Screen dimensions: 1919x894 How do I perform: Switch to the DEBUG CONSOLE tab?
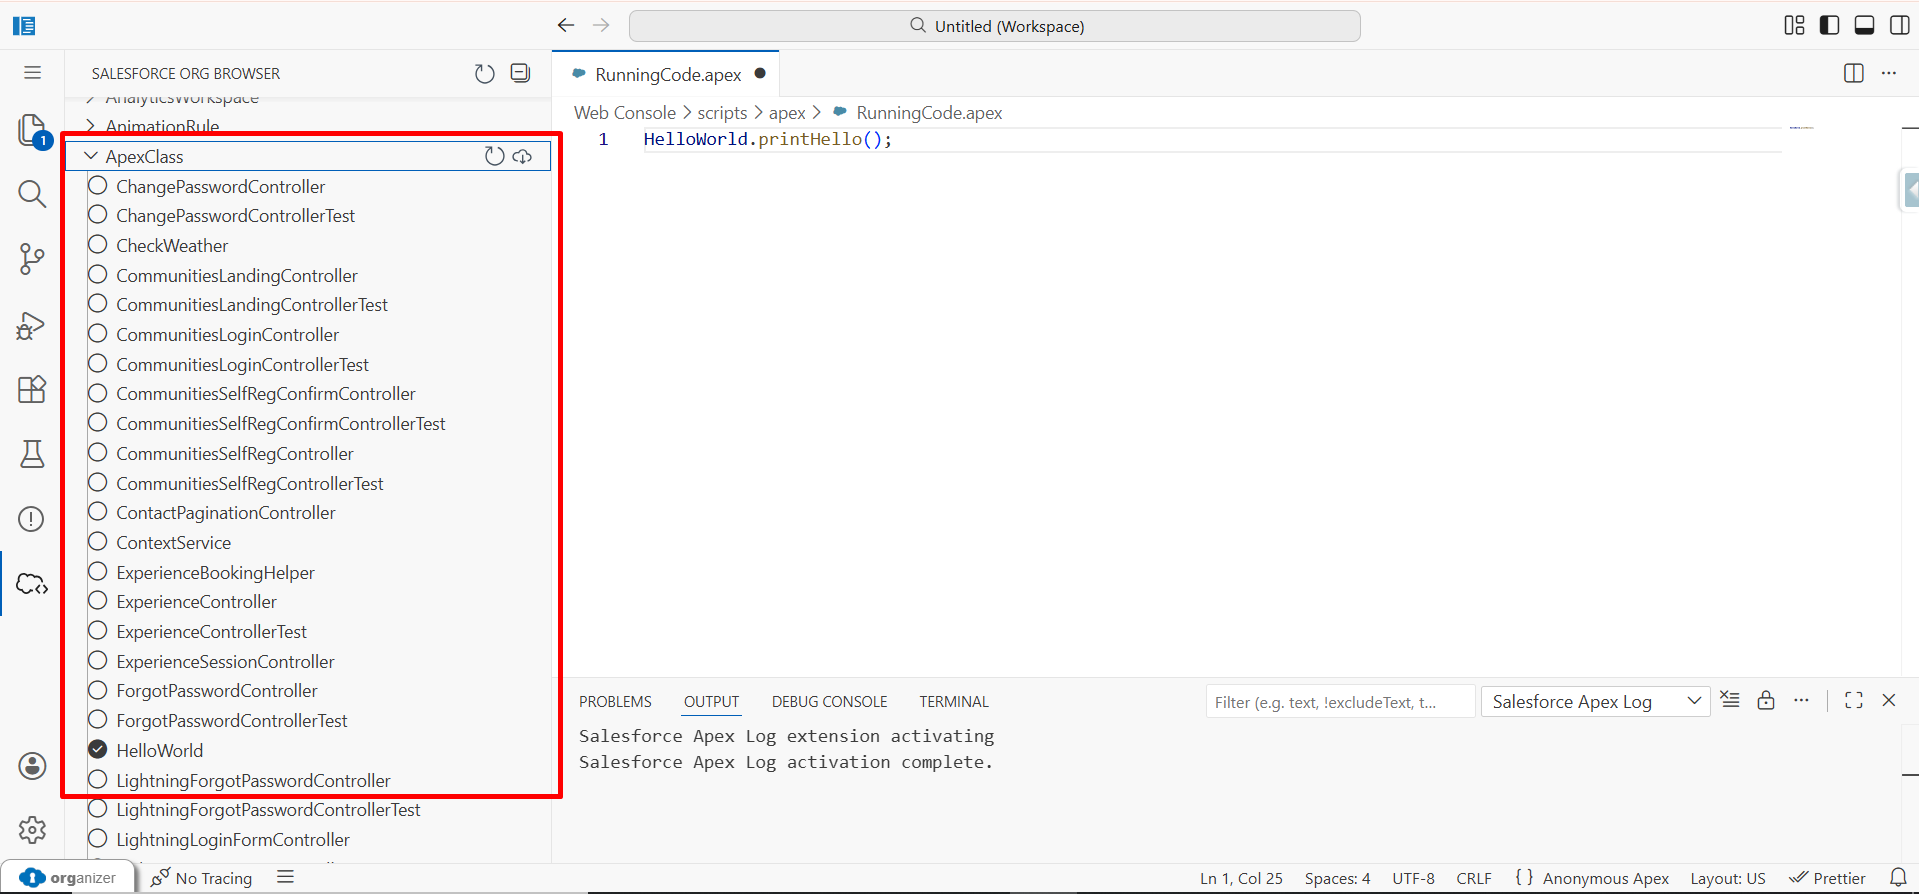(829, 702)
